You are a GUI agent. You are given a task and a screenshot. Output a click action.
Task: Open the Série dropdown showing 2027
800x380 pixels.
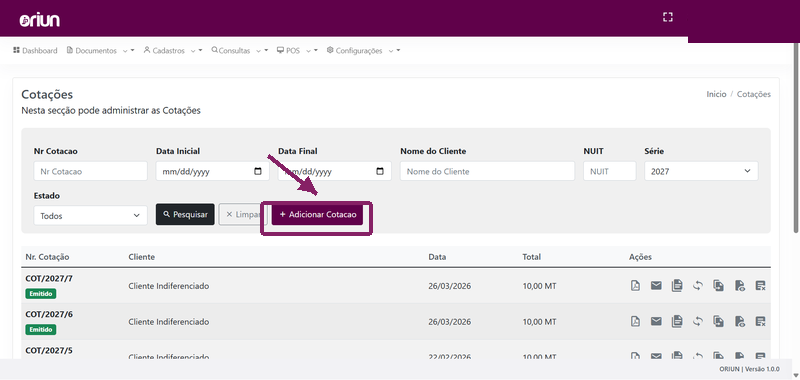click(701, 171)
